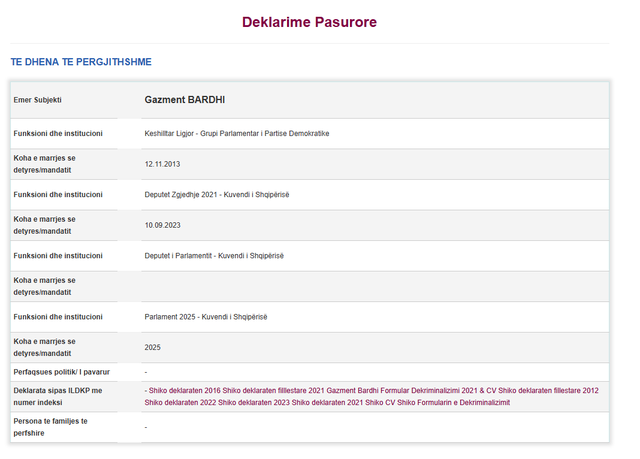640x459 pixels.
Task: View the Shiko deklaraten 2023 declaration
Action: pyautogui.click(x=254, y=403)
